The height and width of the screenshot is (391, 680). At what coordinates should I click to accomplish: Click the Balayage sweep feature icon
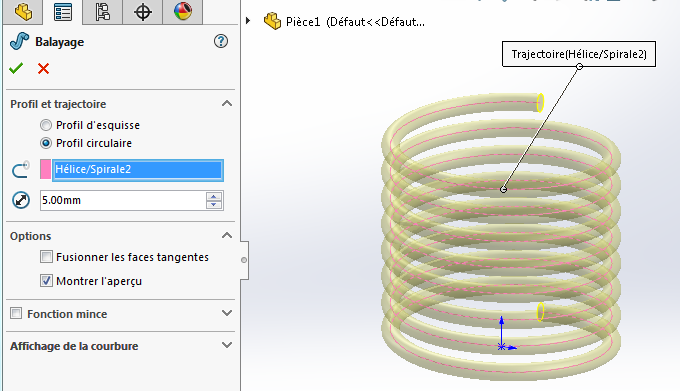coord(20,42)
